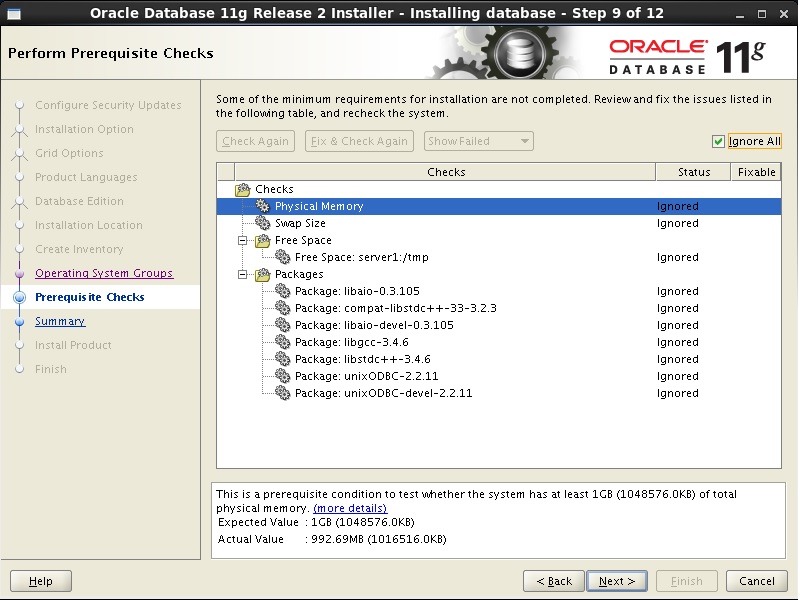The height and width of the screenshot is (600, 800).
Task: Select Package: libaio-0.3.105 row
Action: click(498, 291)
